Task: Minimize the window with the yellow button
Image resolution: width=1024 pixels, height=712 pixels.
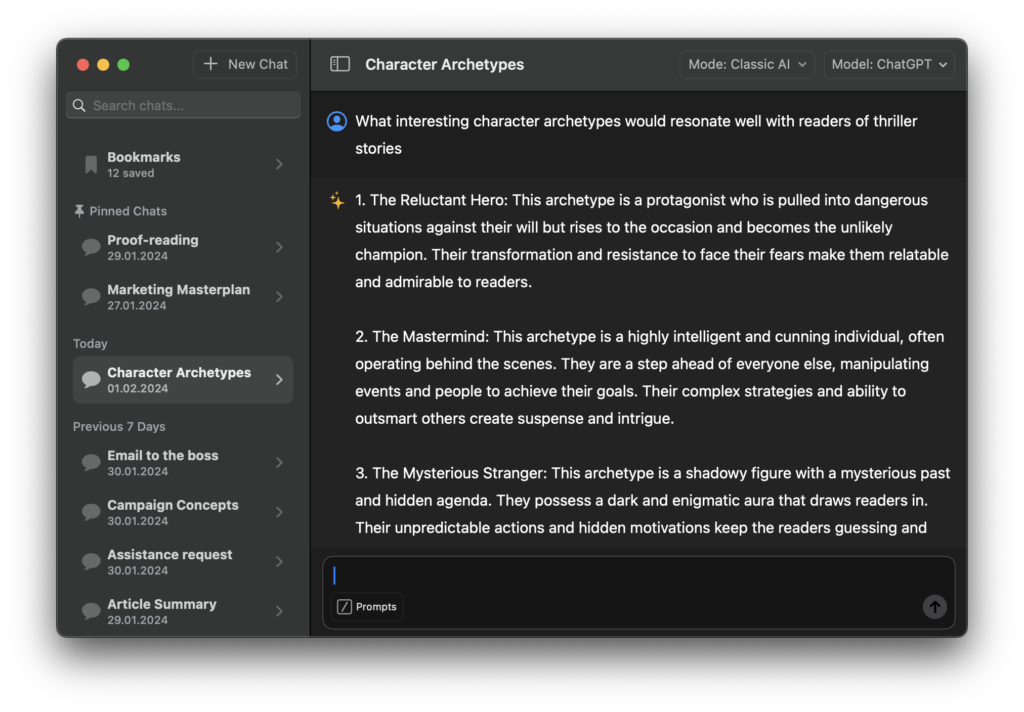Action: coord(103,65)
